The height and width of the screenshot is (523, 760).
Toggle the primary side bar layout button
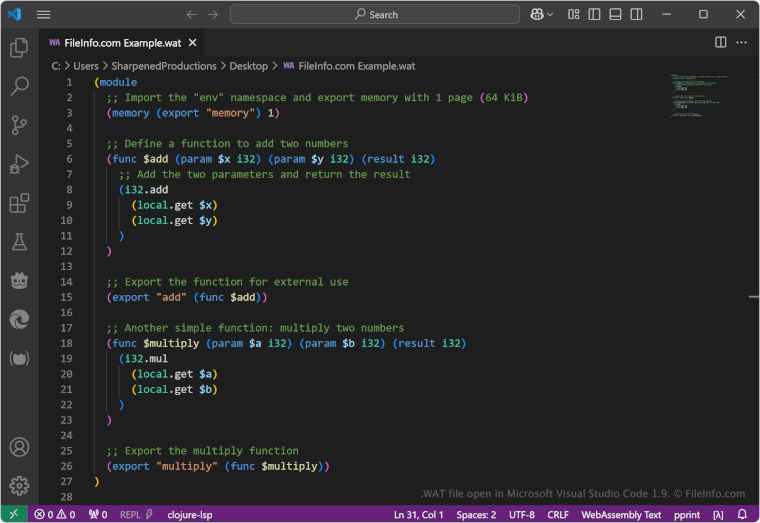[593, 15]
